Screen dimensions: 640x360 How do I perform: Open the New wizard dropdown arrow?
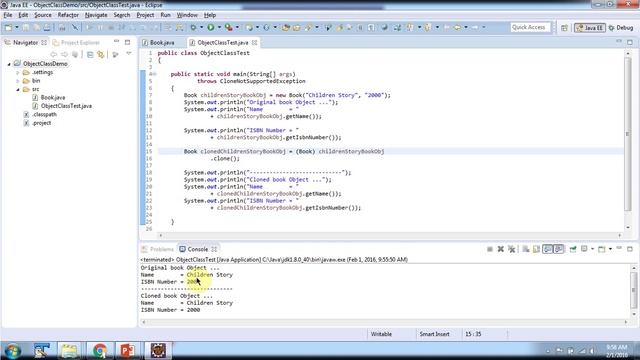[x=17, y=27]
